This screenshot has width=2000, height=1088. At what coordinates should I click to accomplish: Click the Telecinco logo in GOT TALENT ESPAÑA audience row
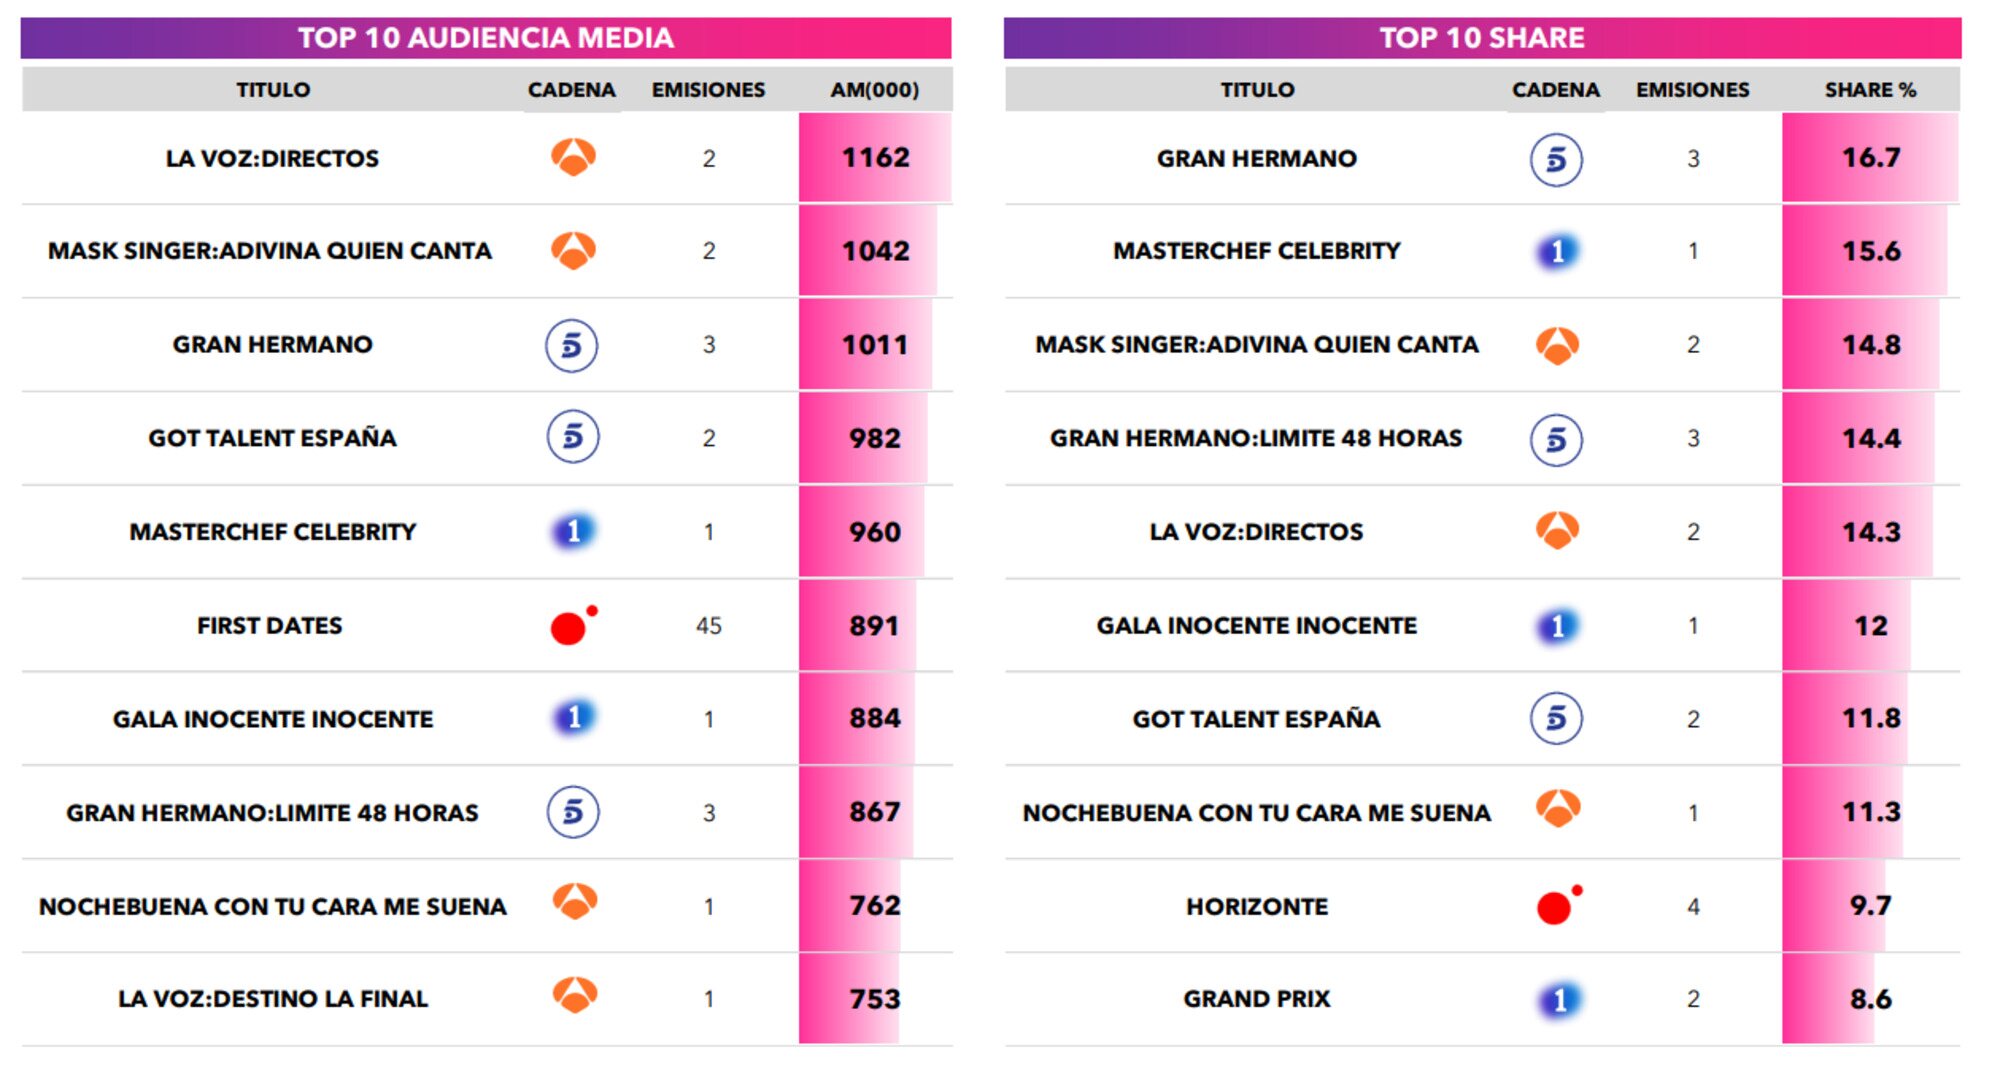pyautogui.click(x=572, y=437)
